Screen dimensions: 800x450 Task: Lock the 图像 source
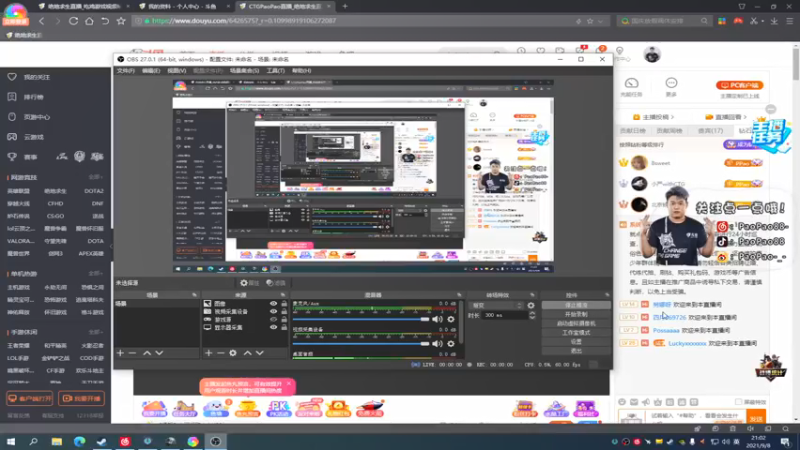pyautogui.click(x=284, y=304)
